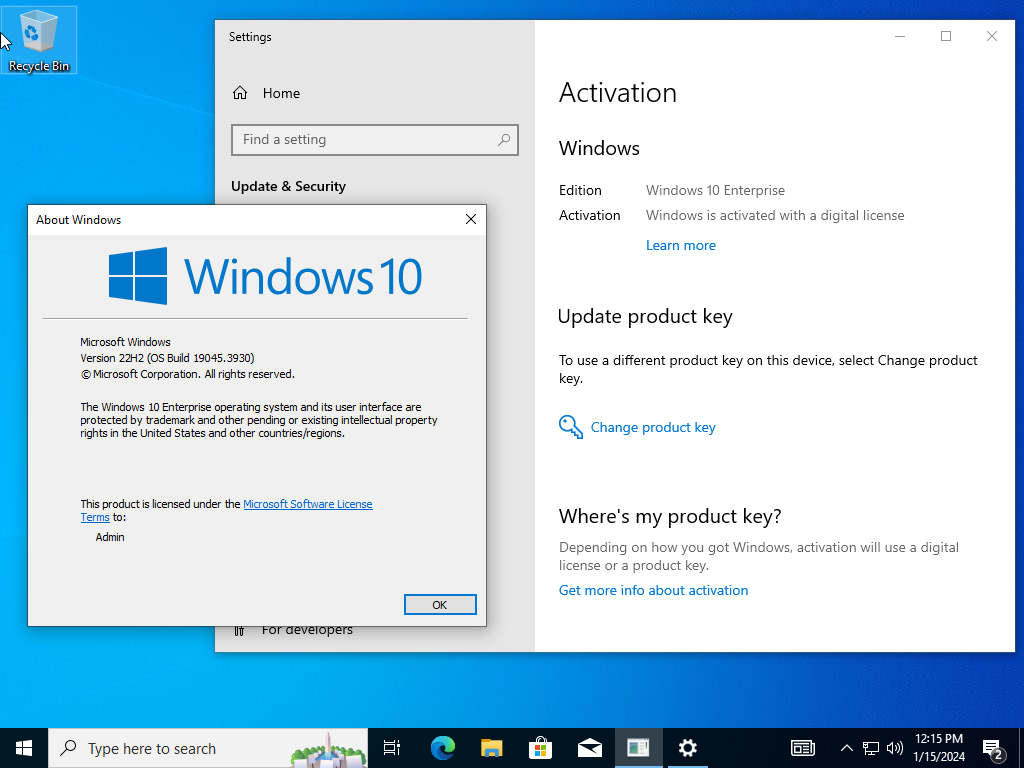Screen dimensions: 1024x768
Task: Open File Explorer from taskbar
Action: [x=492, y=748]
